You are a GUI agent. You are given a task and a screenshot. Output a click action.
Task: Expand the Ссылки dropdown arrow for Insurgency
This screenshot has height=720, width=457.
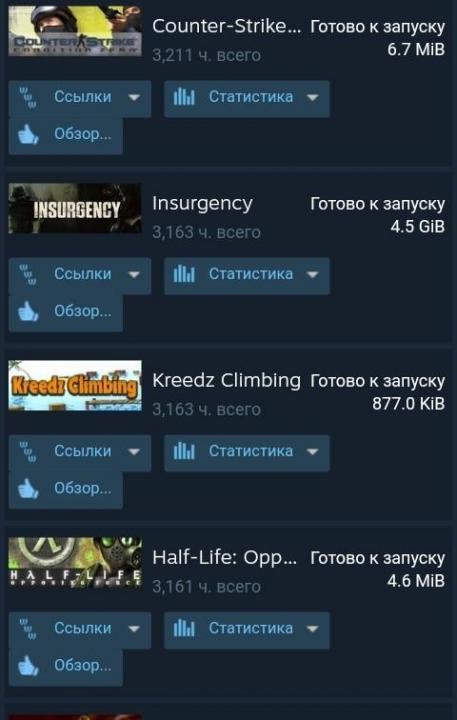pos(134,275)
